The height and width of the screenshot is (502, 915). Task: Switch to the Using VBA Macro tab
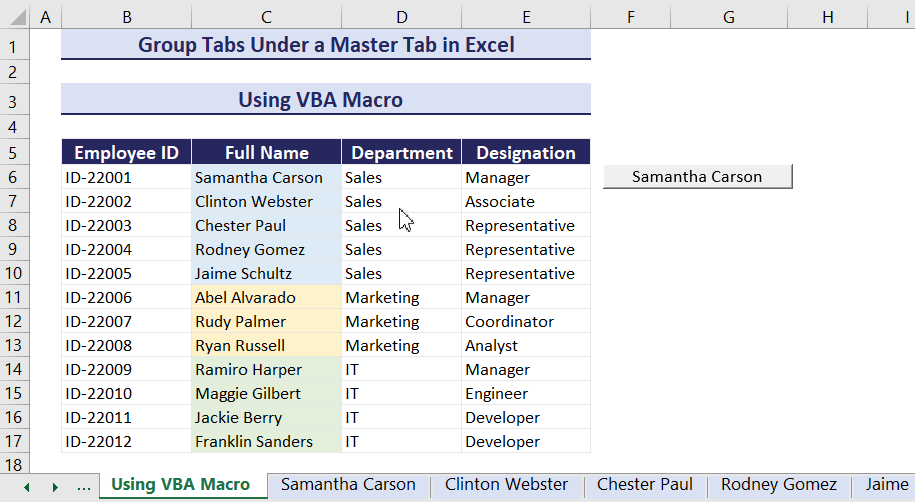pyautogui.click(x=180, y=485)
